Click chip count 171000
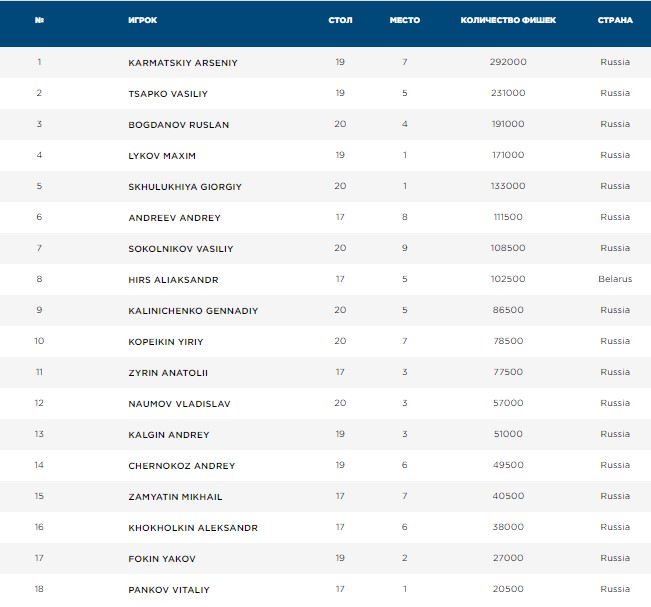651x607 pixels. 508,155
